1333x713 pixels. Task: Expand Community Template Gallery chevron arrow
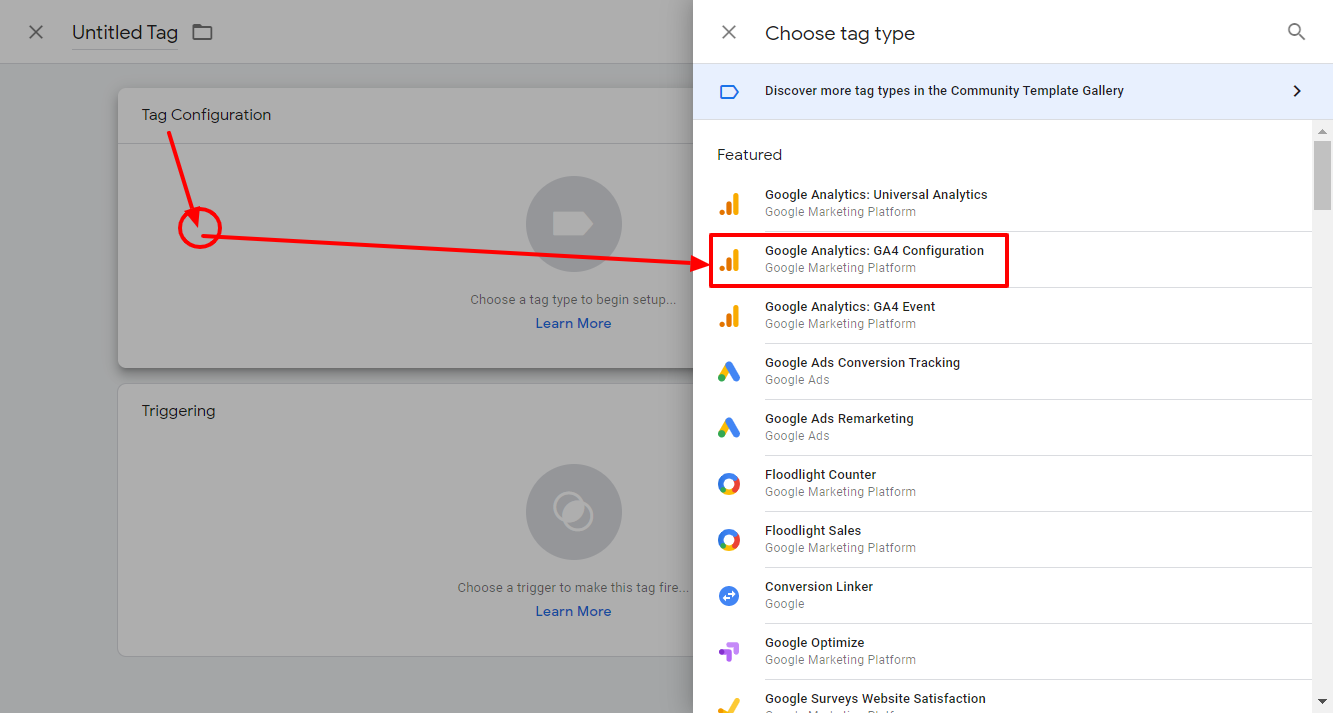tap(1297, 91)
